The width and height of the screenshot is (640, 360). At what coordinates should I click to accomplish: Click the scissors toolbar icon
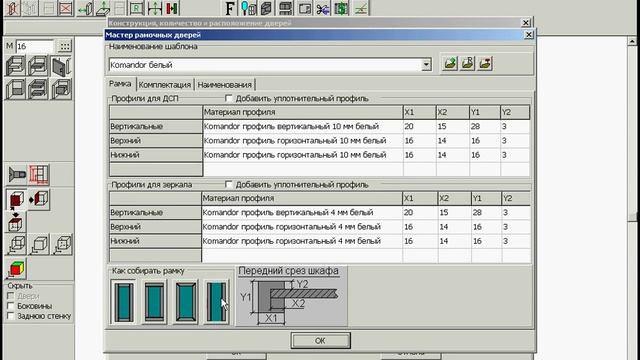pyautogui.click(x=322, y=8)
